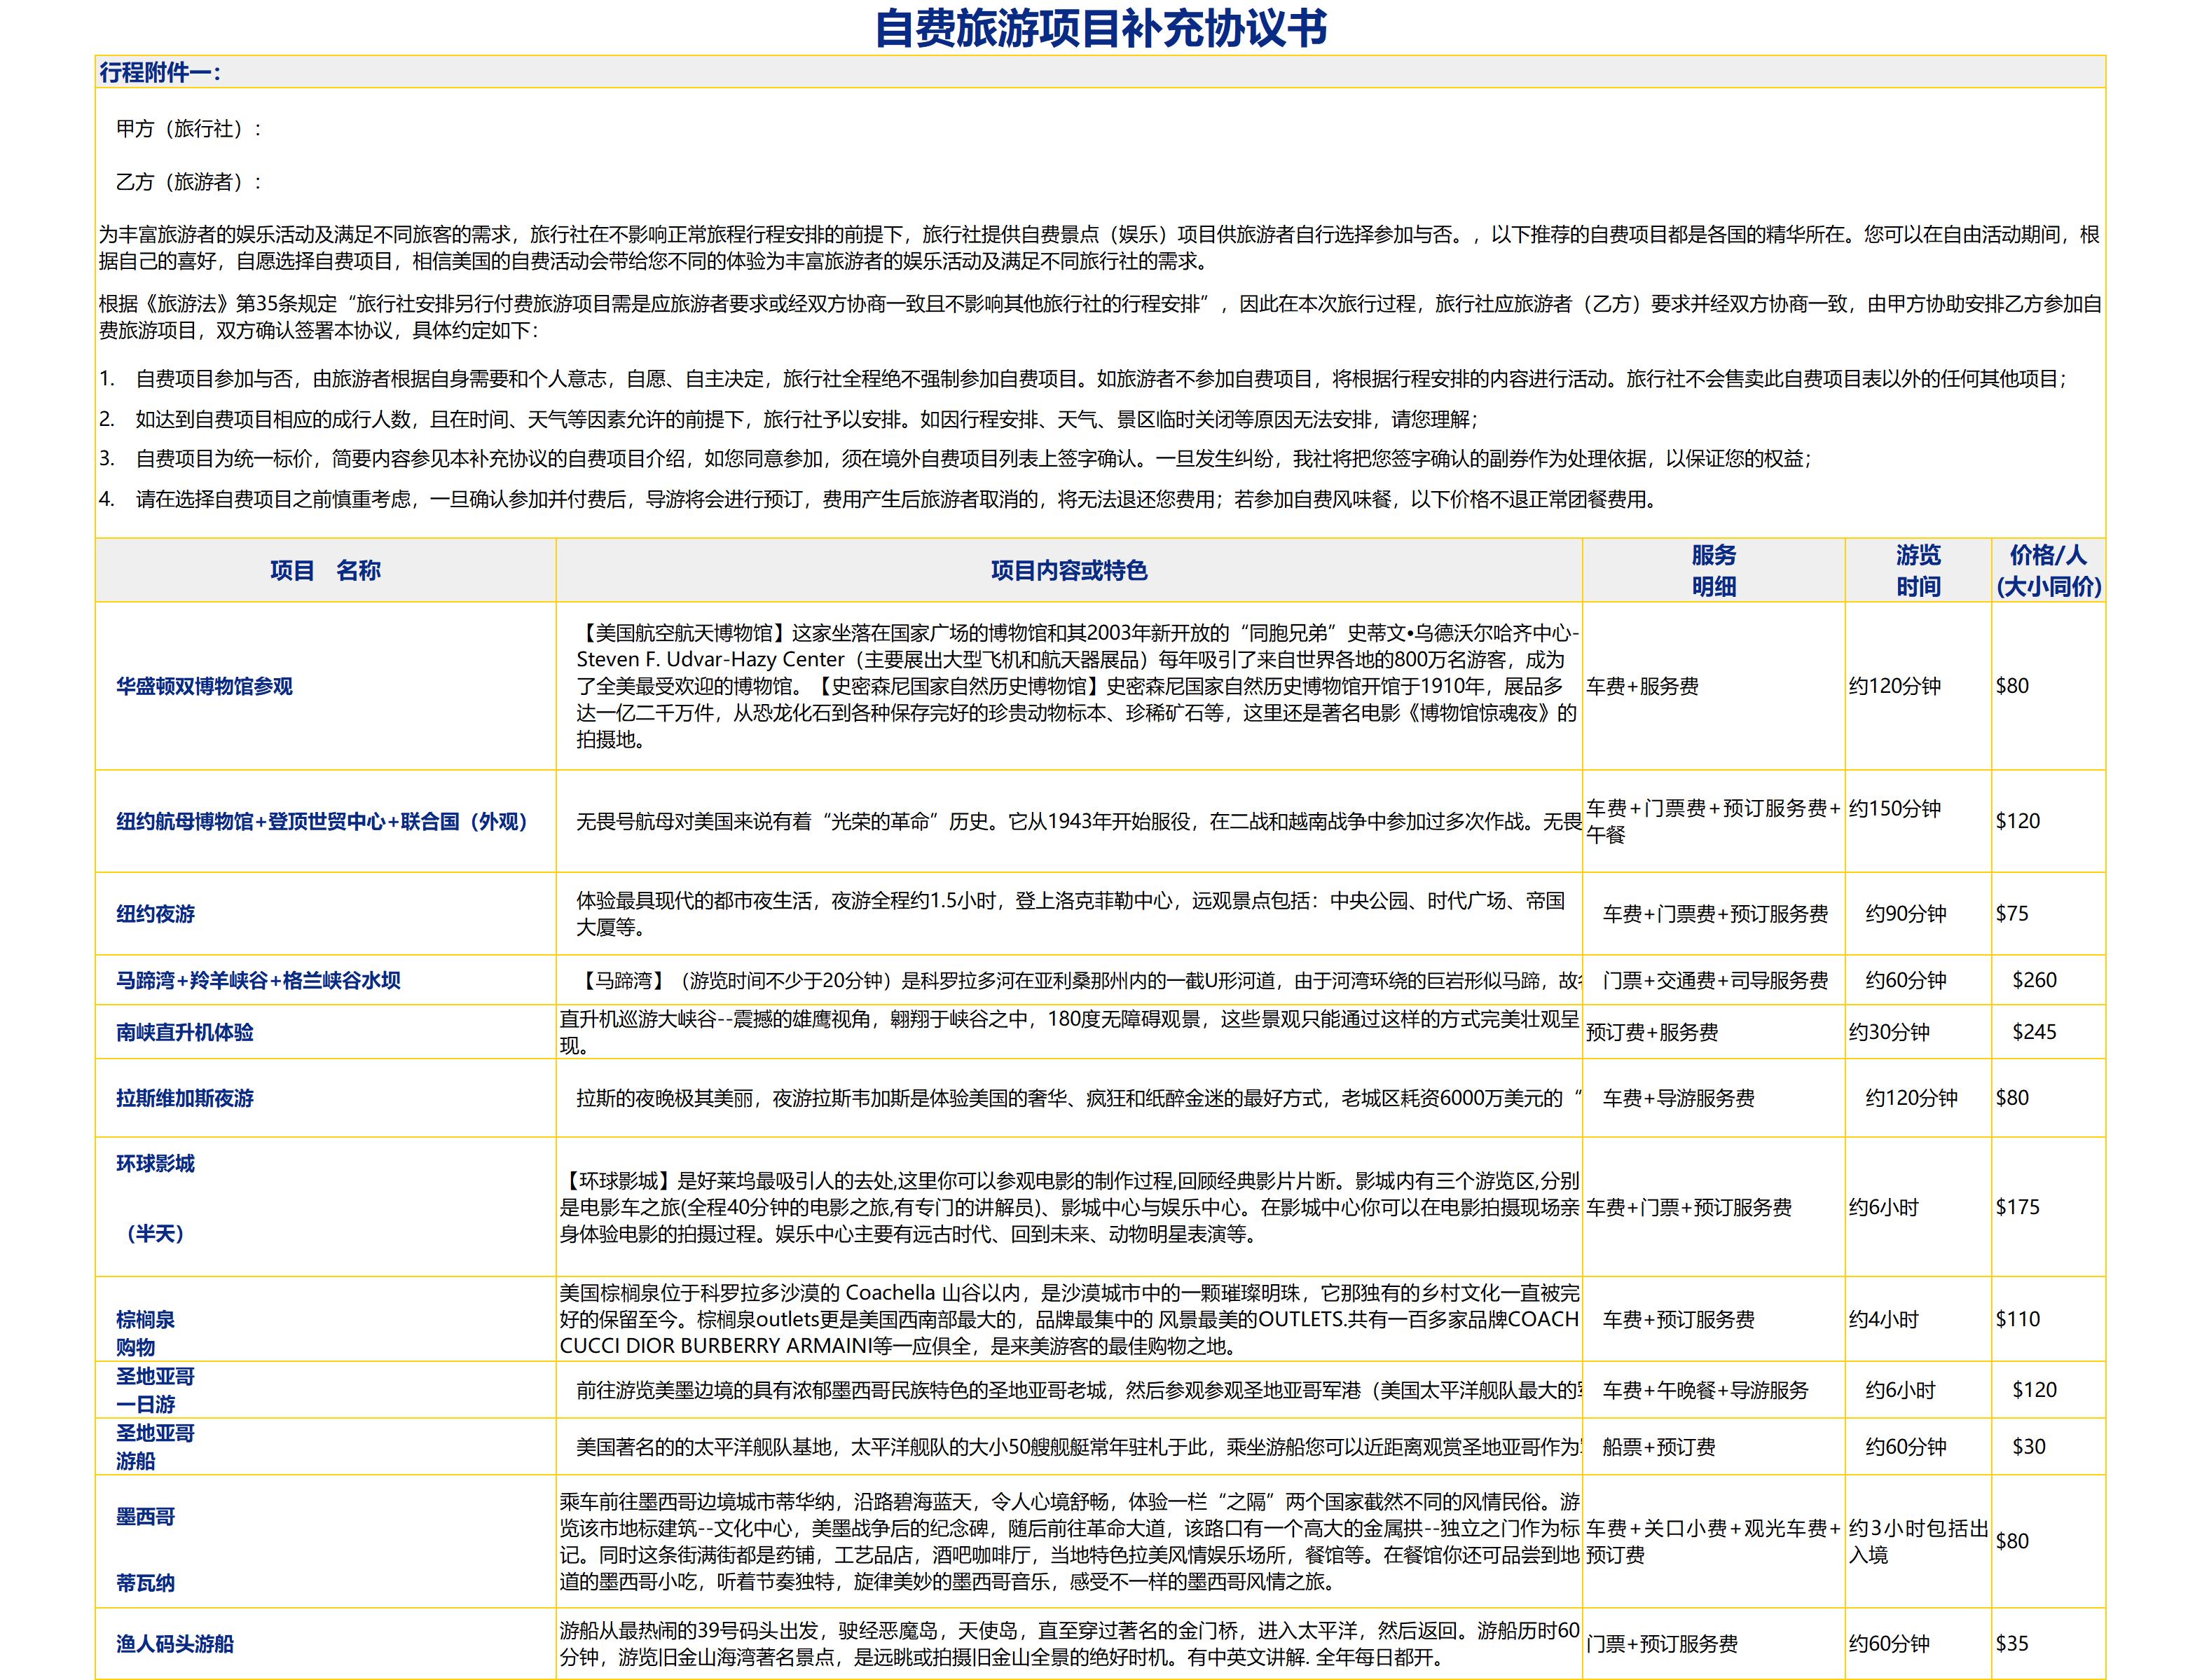Click the 门票+预订服务费 service cell

pyautogui.click(x=1713, y=1643)
